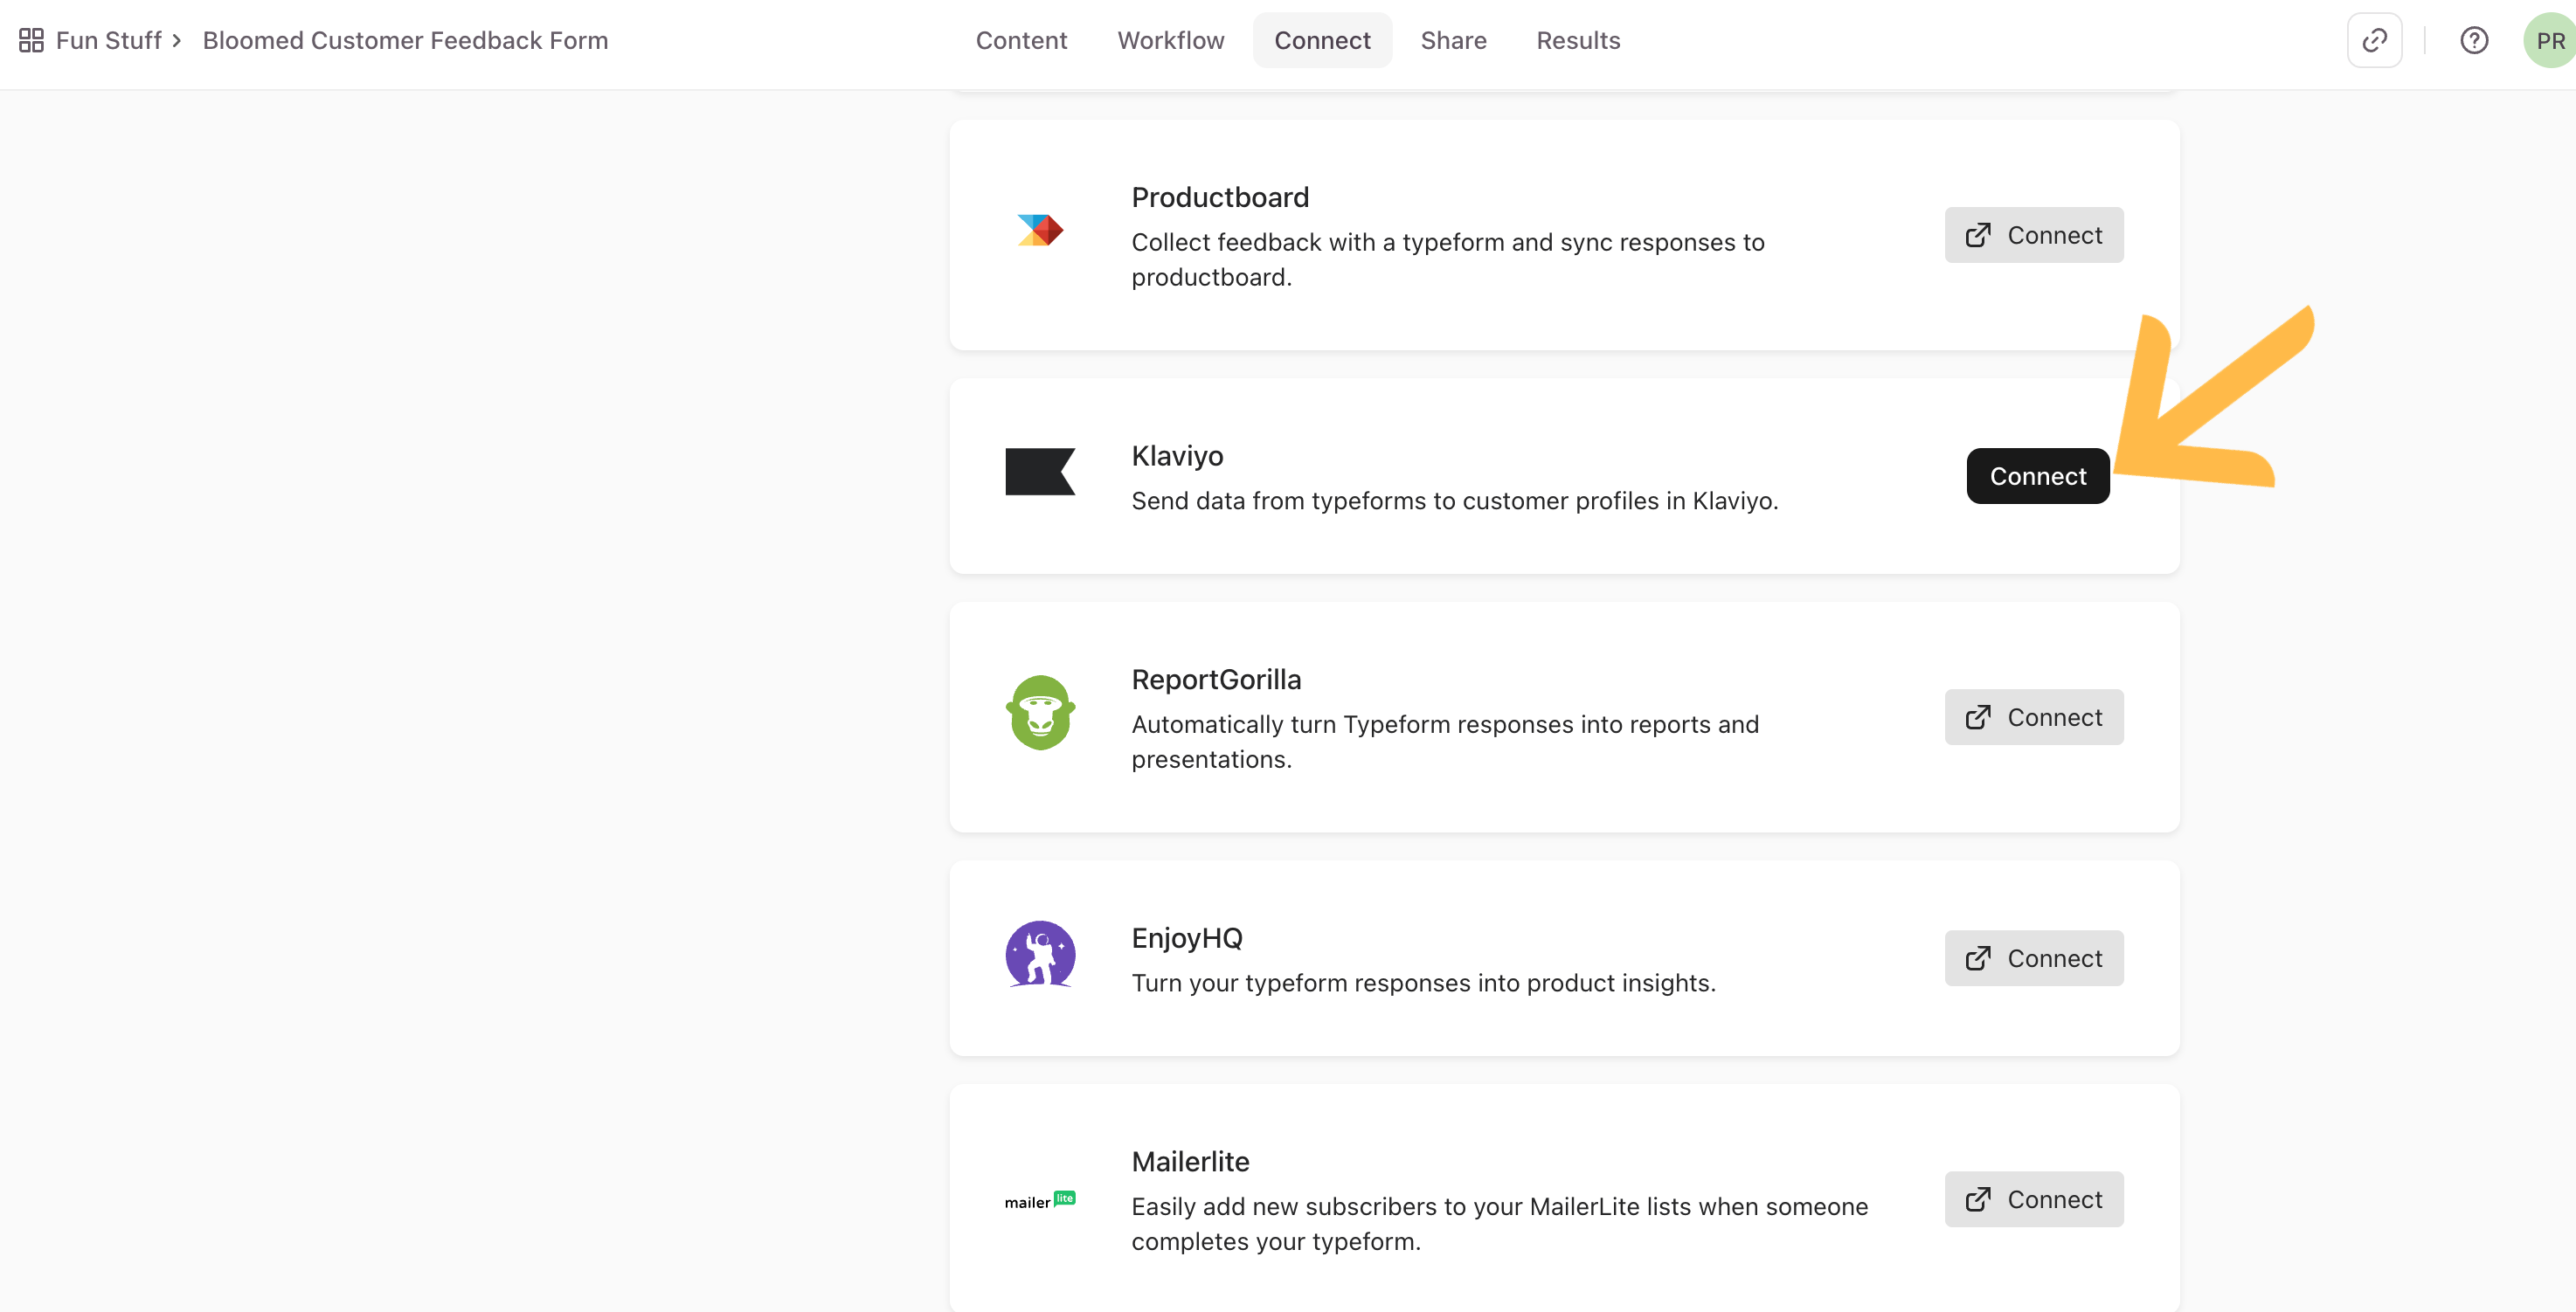
Task: Click the Klaviyo description about customer profiles
Action: click(x=1455, y=500)
